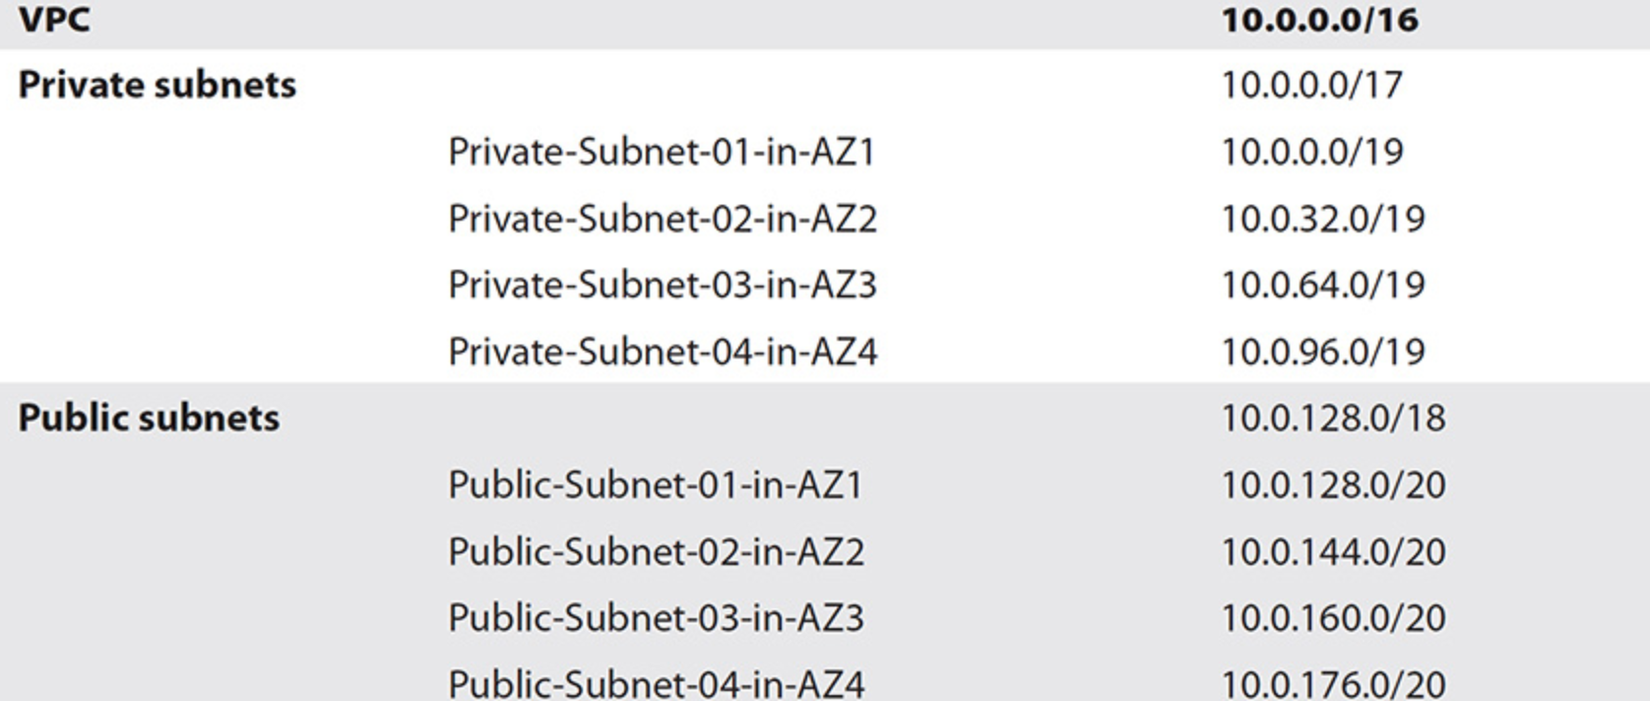
Task: Select the 10.0.128.0/20 CIDR value
Action: (1333, 485)
